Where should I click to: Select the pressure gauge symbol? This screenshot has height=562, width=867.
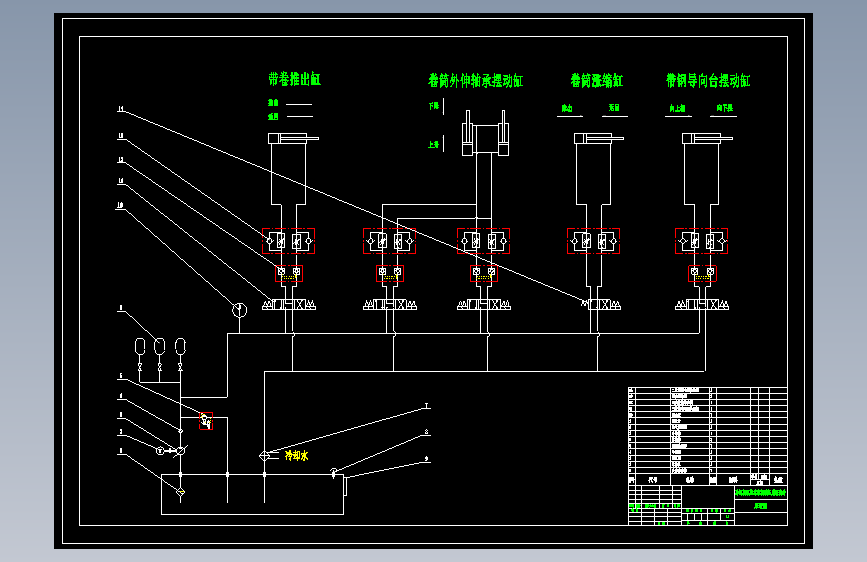click(239, 310)
